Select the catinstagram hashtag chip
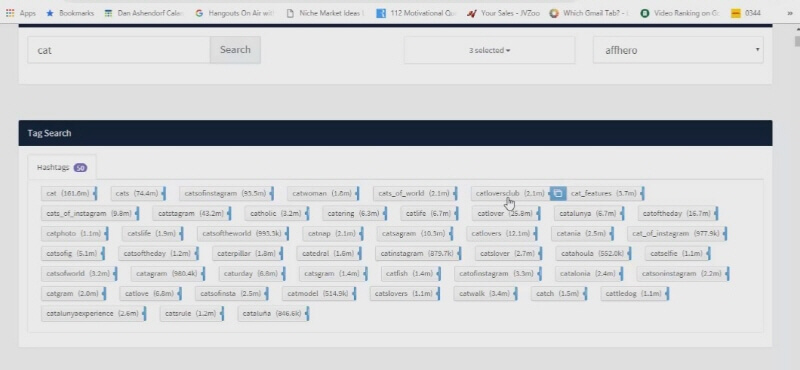The width and height of the screenshot is (800, 370). 418,253
